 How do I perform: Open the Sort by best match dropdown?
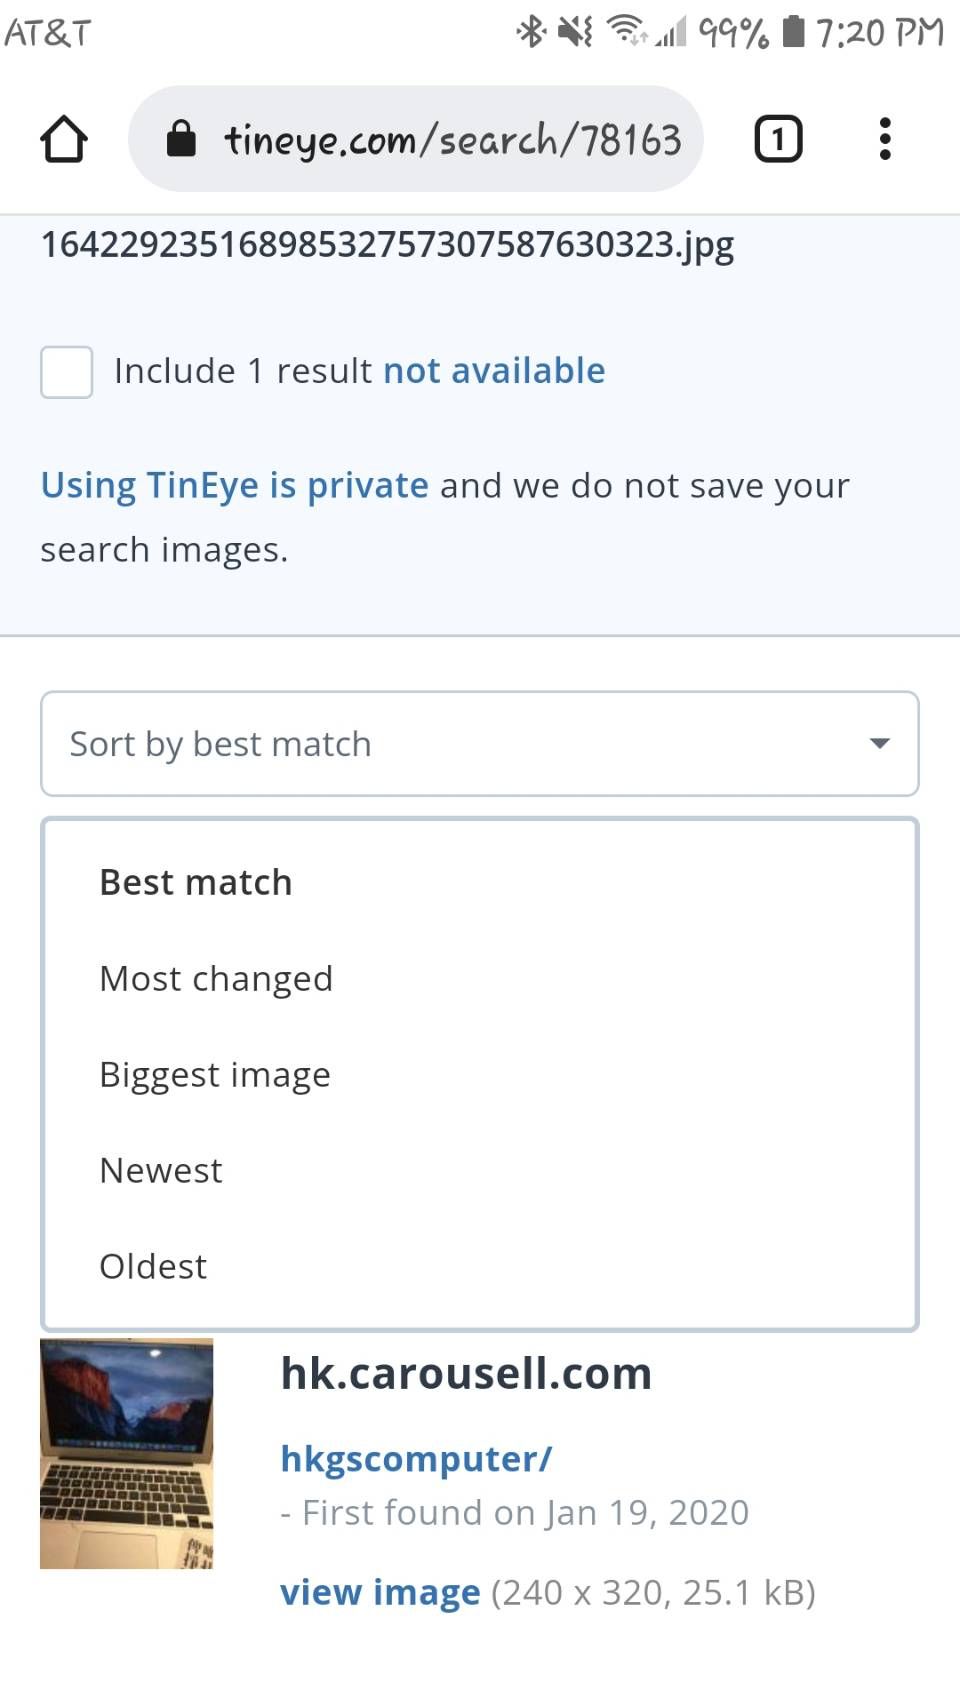pyautogui.click(x=479, y=743)
